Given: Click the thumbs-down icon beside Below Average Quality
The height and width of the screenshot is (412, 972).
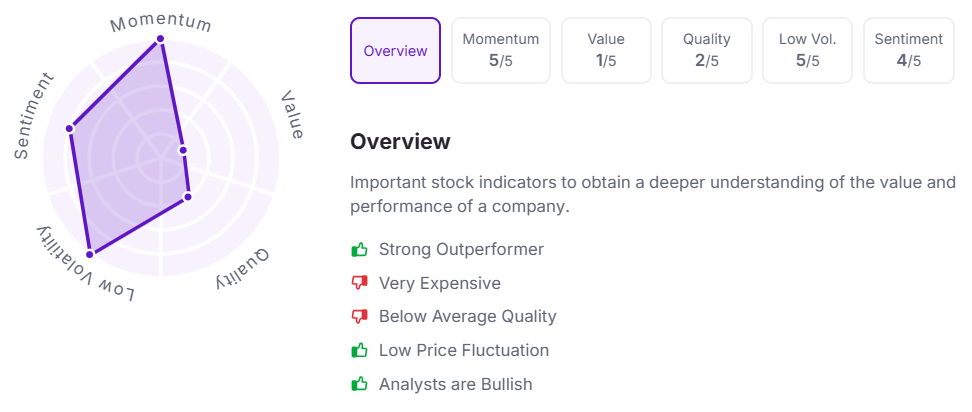Looking at the screenshot, I should coord(359,317).
